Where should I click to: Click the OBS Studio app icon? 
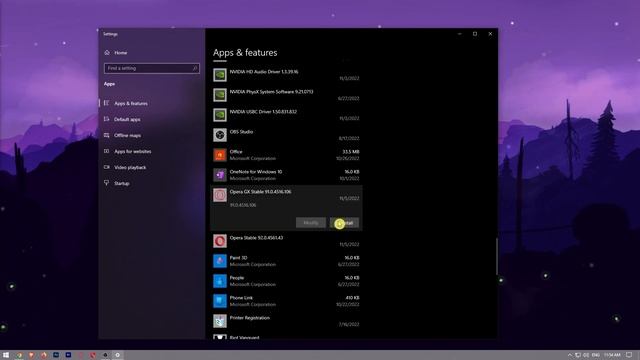tap(220, 135)
